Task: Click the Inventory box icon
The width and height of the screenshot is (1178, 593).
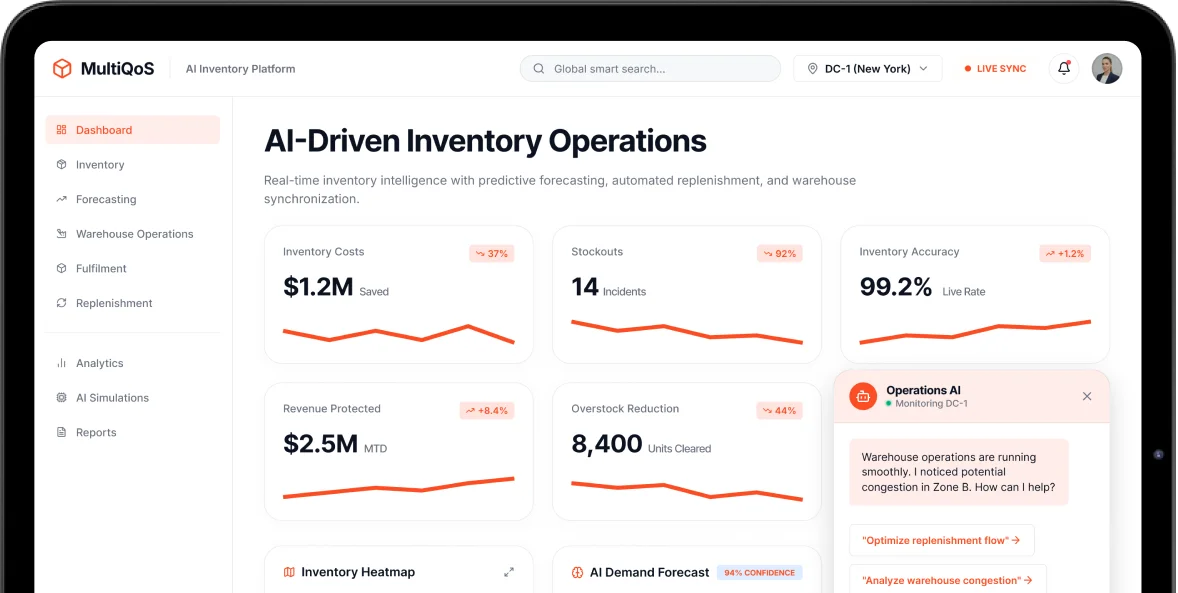Action: click(x=62, y=165)
